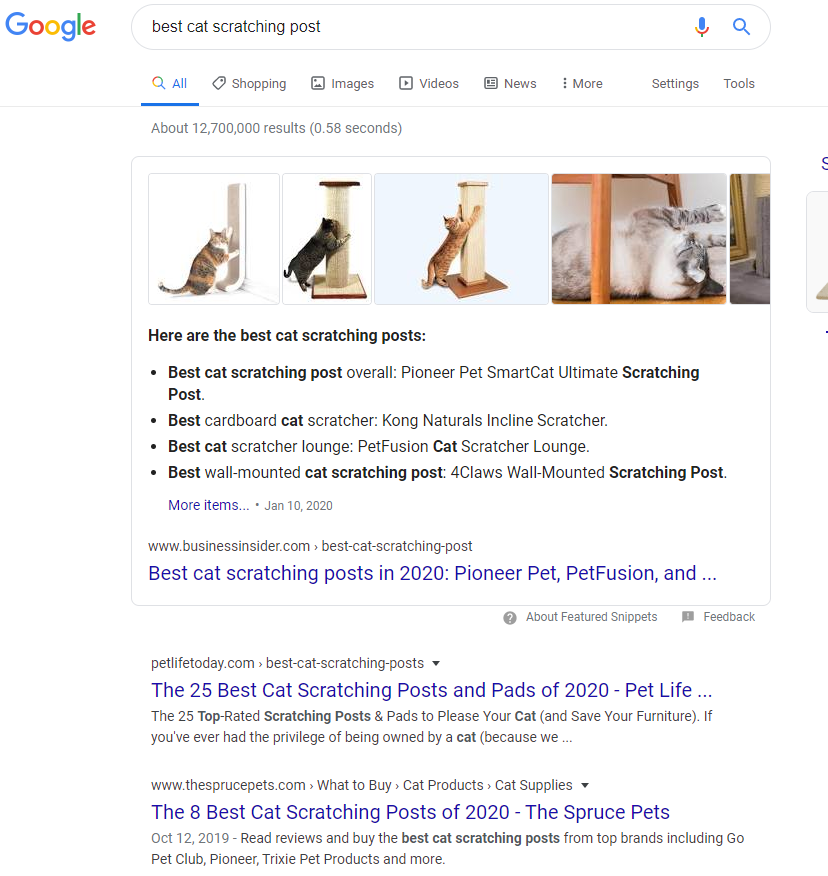This screenshot has width=828, height=876.
Task: Click the Videos play icon
Action: [x=406, y=83]
